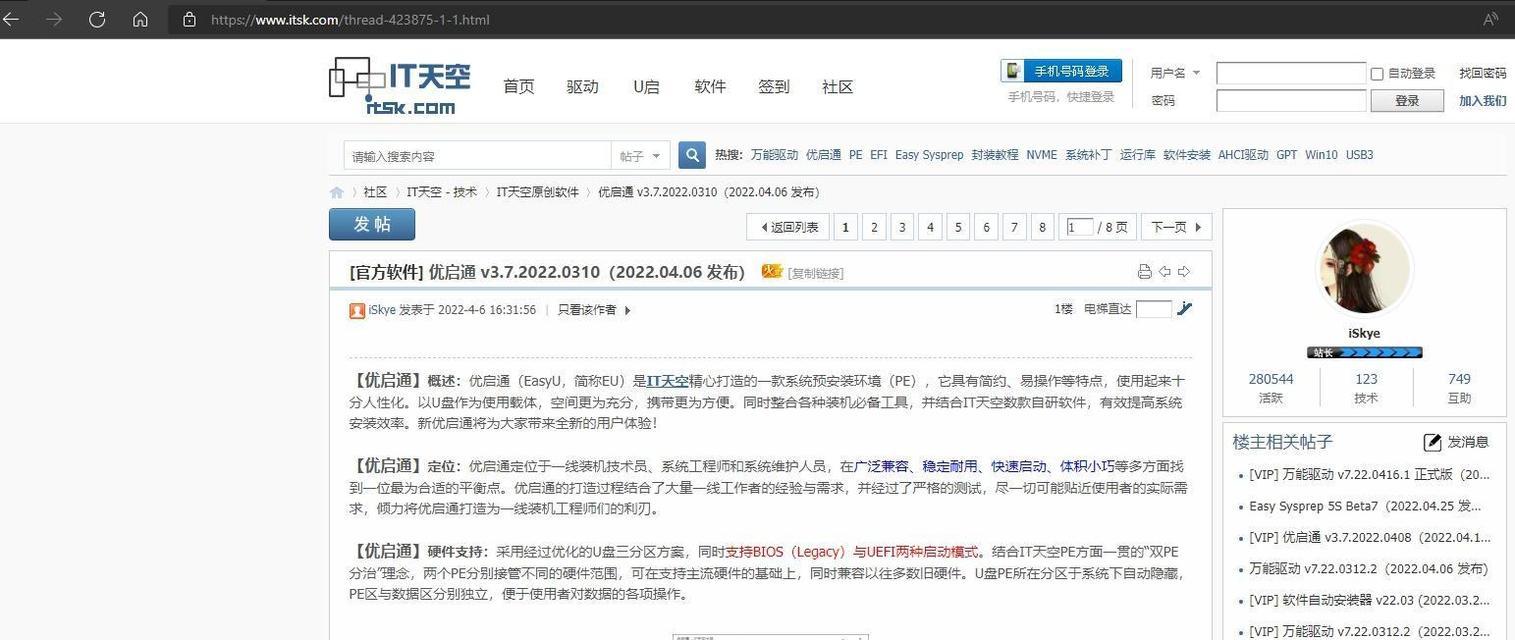Open the 首页 nav item
1515x640 pixels.
tap(519, 87)
